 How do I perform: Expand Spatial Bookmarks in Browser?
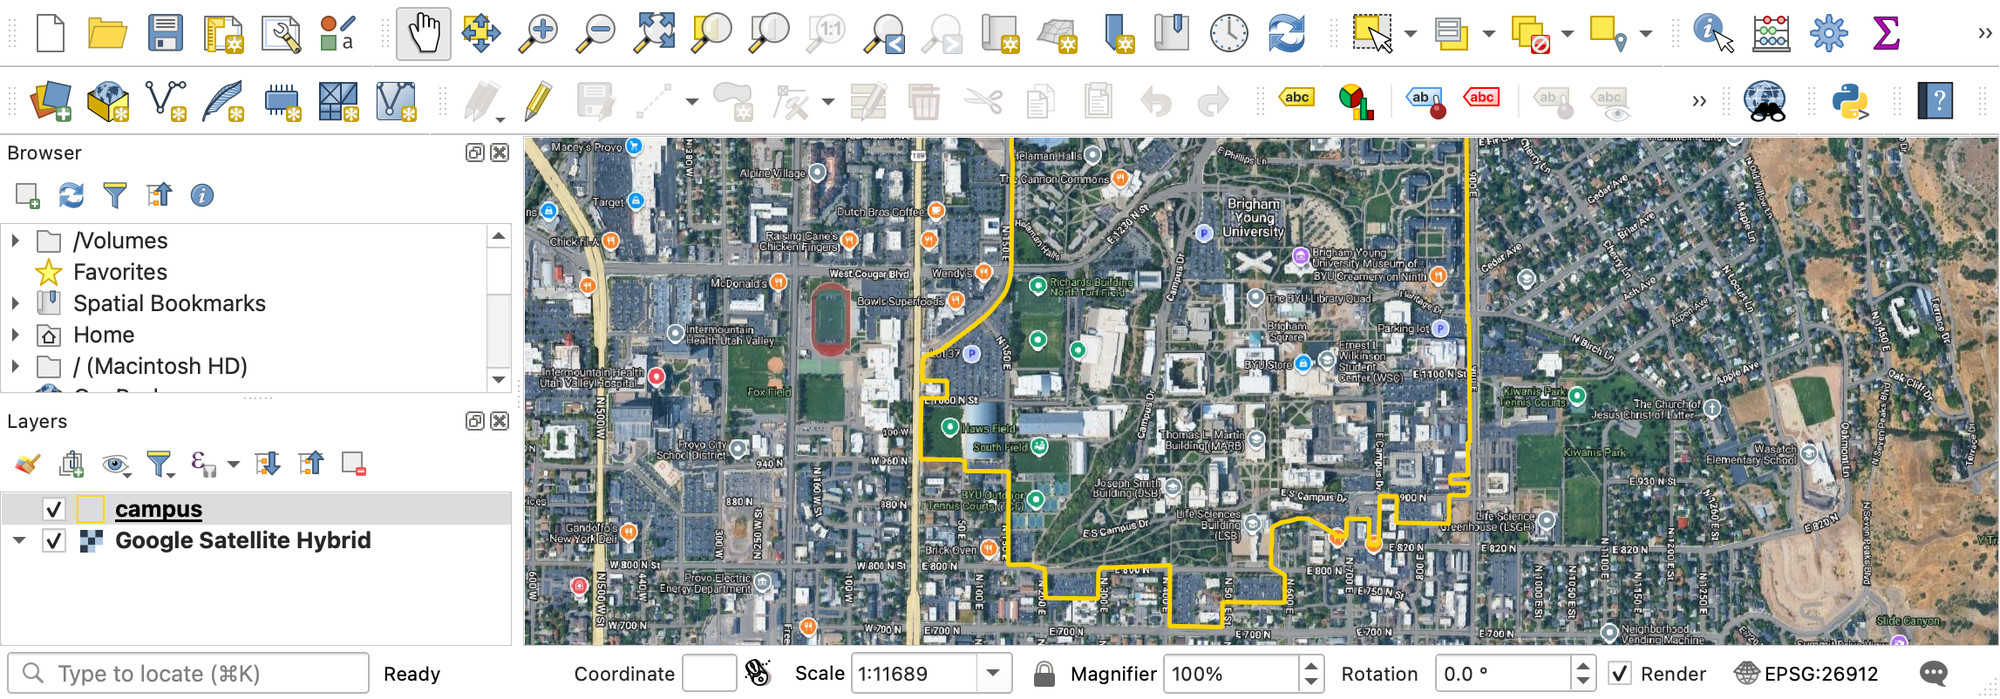click(x=15, y=303)
